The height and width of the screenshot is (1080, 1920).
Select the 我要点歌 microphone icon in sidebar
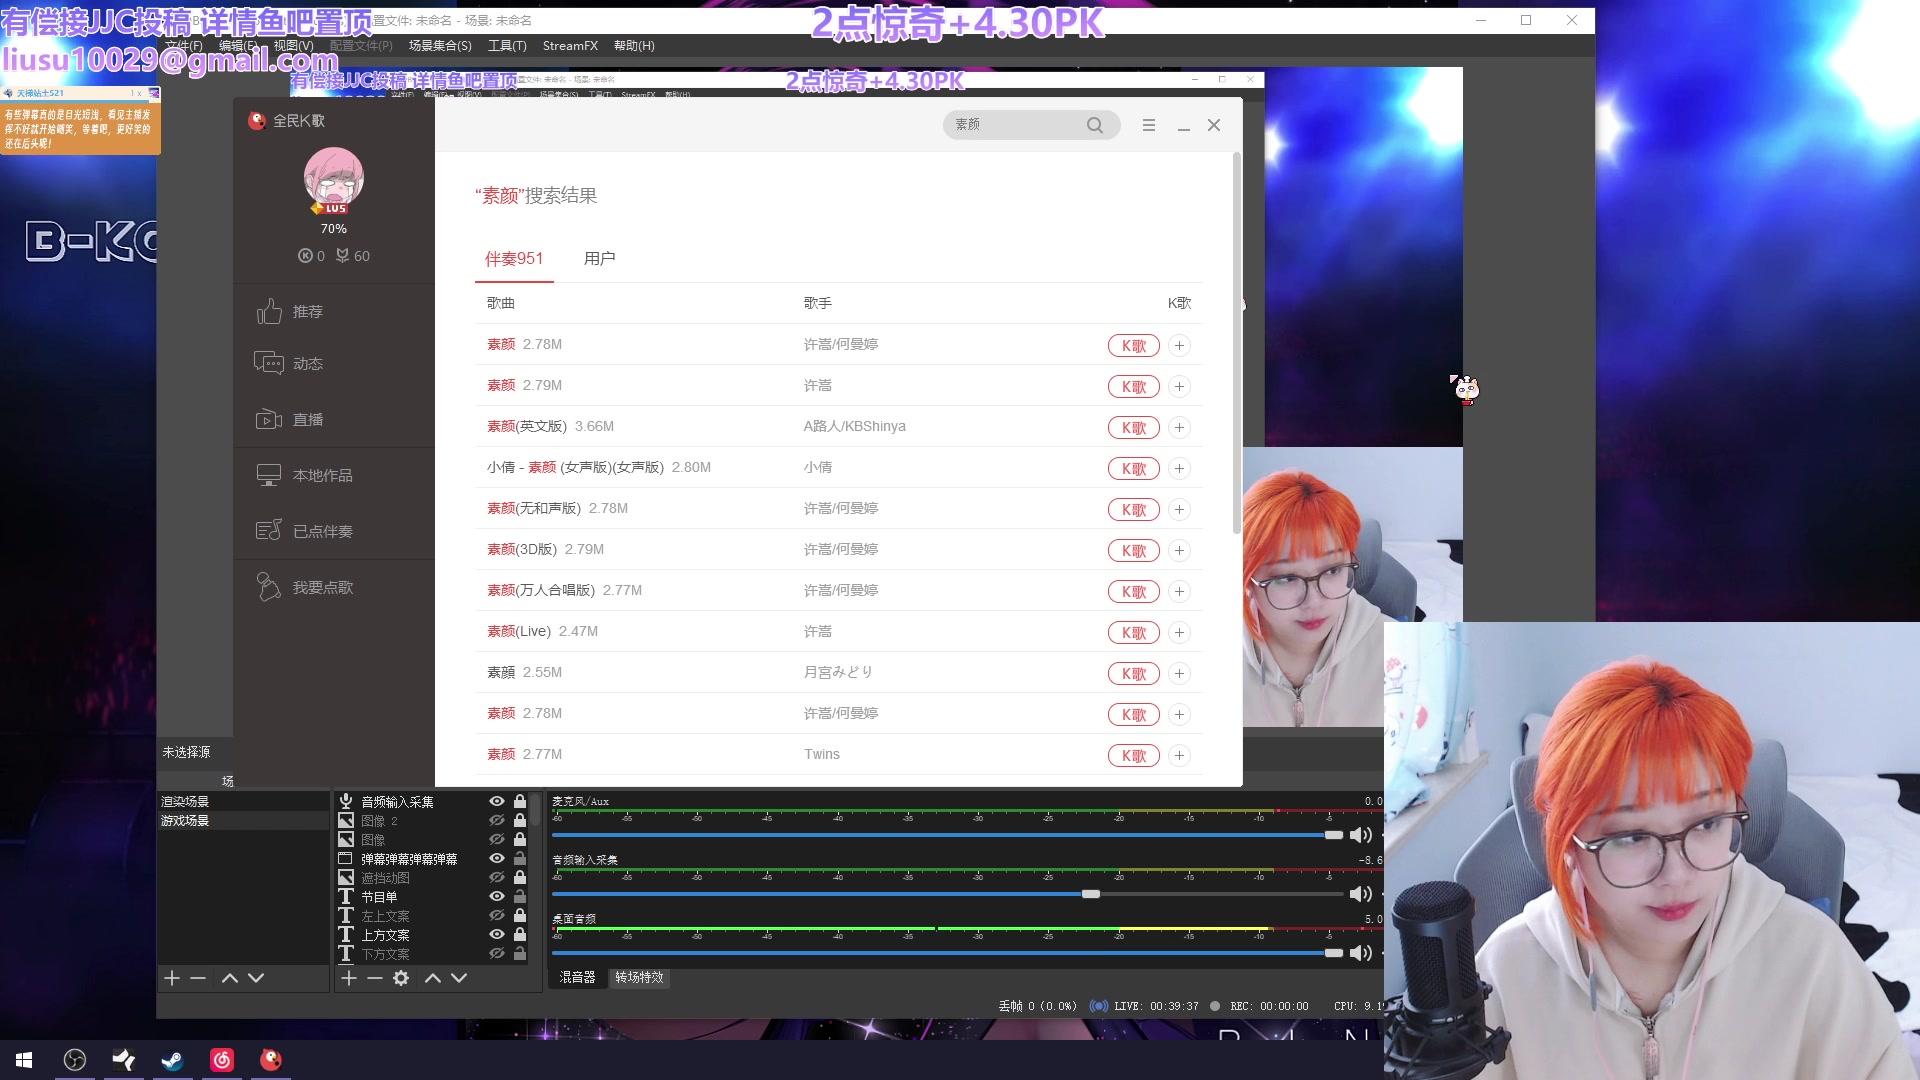[x=268, y=587]
